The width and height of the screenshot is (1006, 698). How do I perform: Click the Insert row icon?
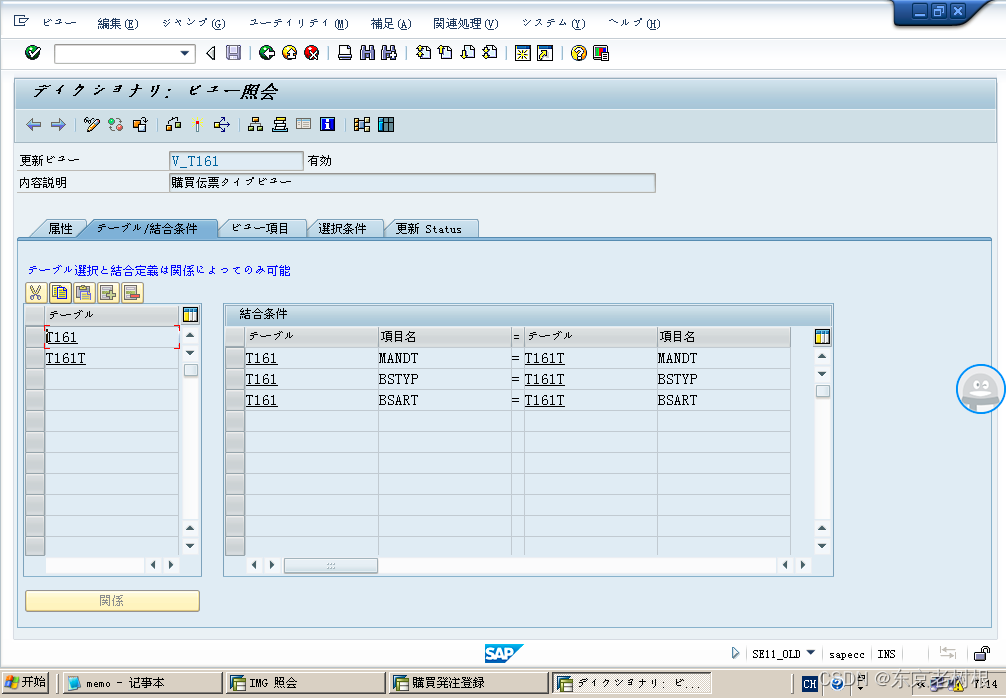(x=107, y=292)
